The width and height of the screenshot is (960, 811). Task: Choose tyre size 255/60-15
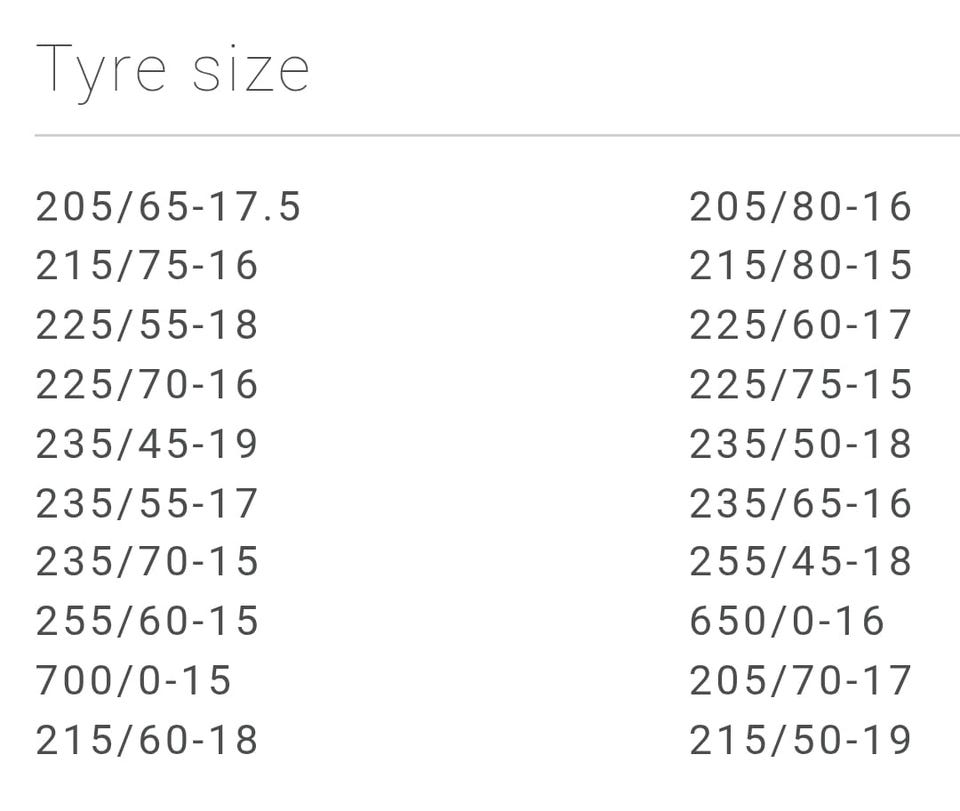click(x=147, y=621)
